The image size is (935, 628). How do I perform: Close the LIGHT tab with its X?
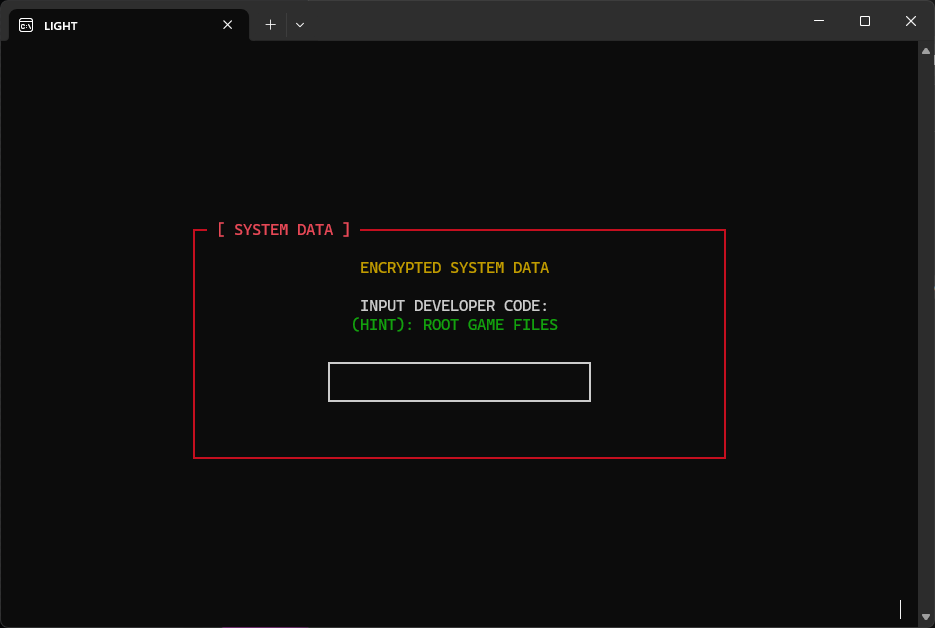tap(227, 25)
